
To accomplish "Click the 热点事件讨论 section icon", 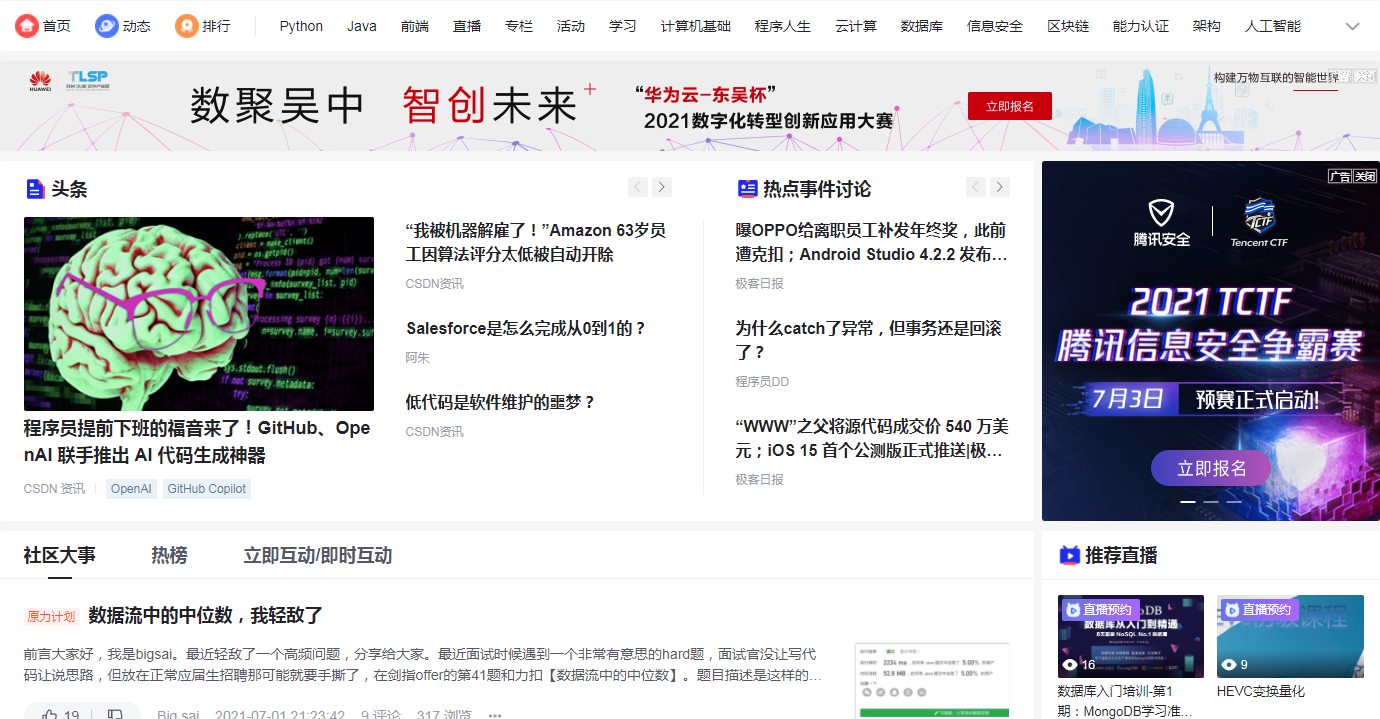I will [x=747, y=189].
